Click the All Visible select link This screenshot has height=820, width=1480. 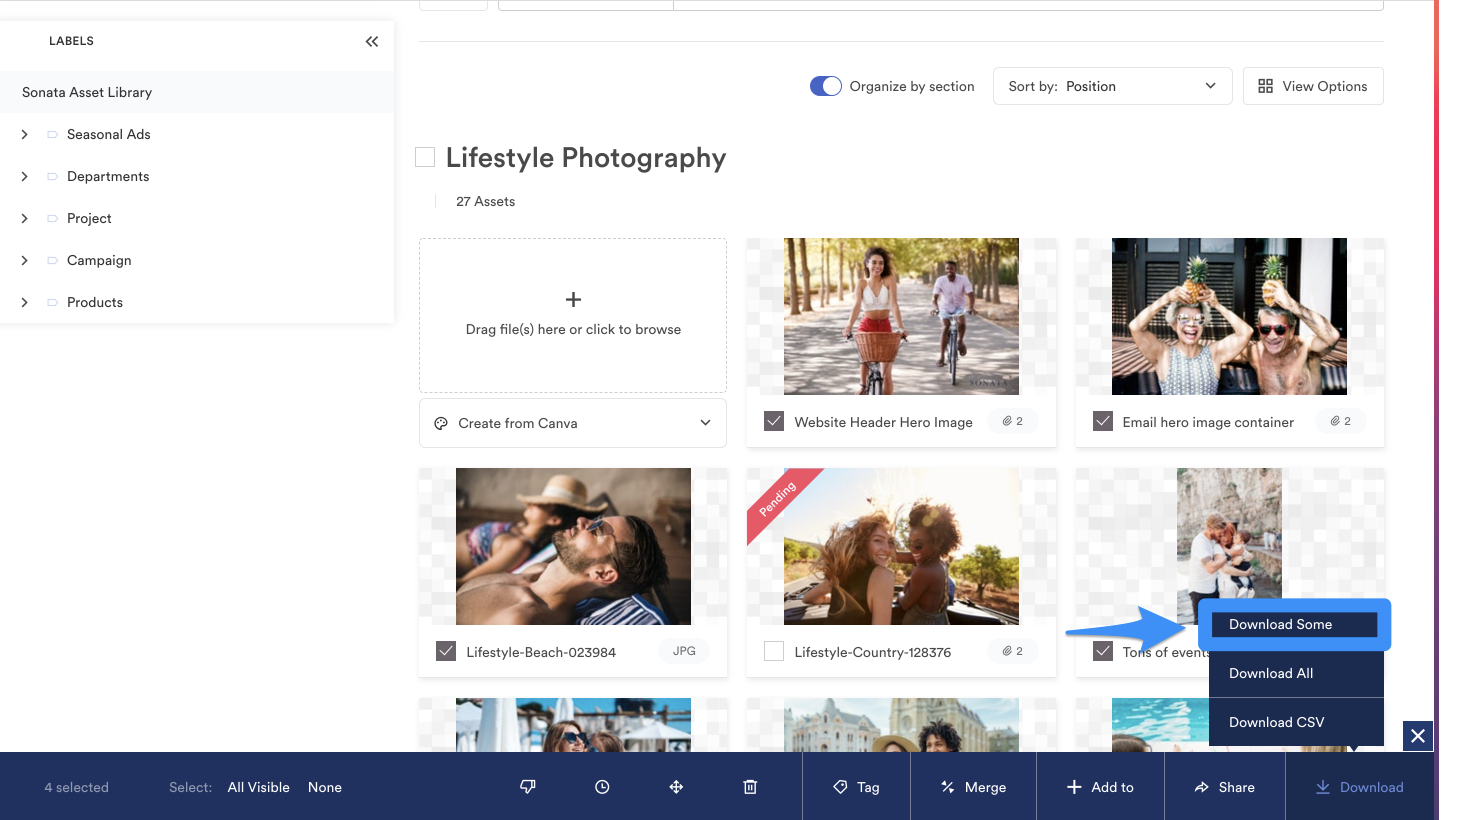tap(258, 787)
